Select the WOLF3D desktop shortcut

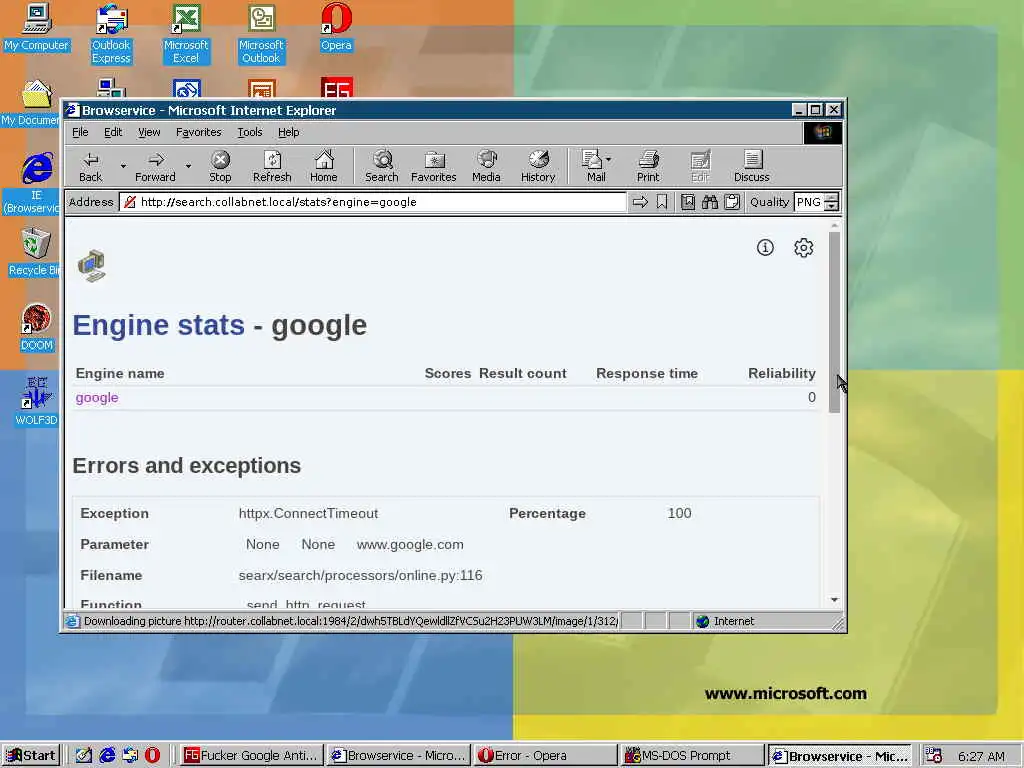[x=37, y=402]
